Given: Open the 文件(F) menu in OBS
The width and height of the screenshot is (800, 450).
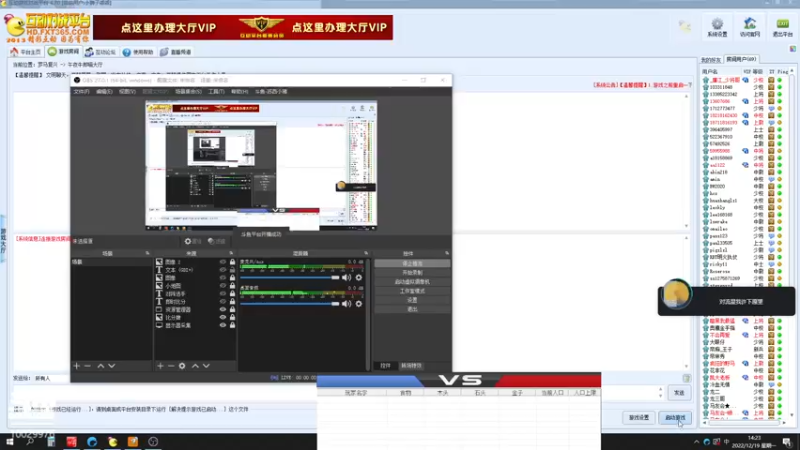Looking at the screenshot, I should 81,92.
